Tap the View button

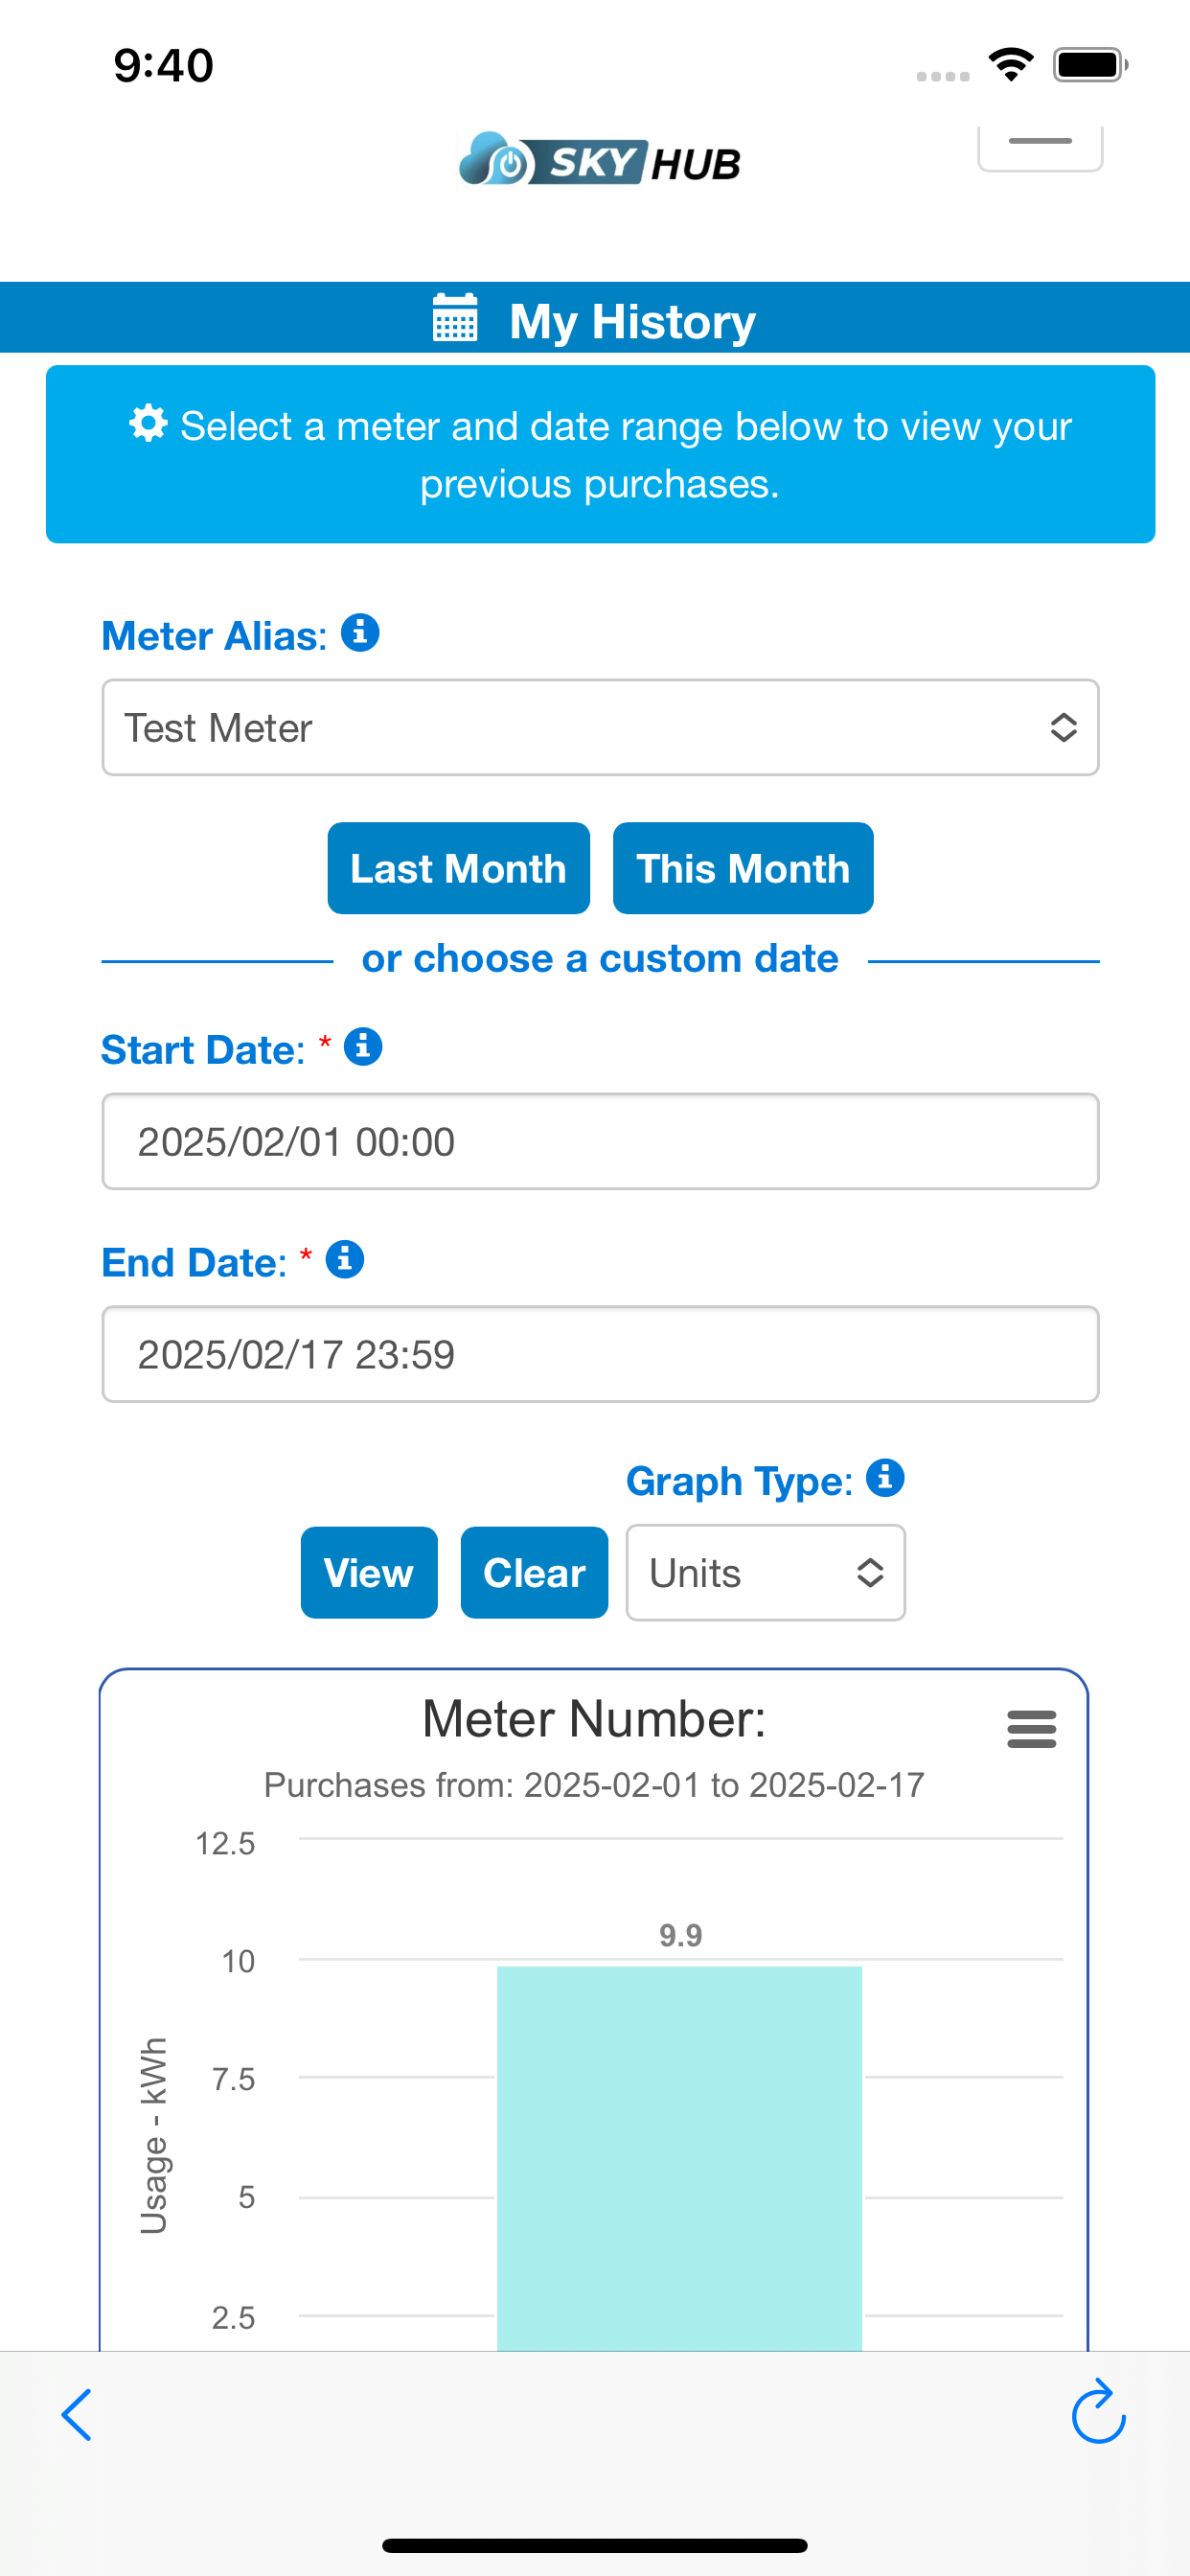369,1572
